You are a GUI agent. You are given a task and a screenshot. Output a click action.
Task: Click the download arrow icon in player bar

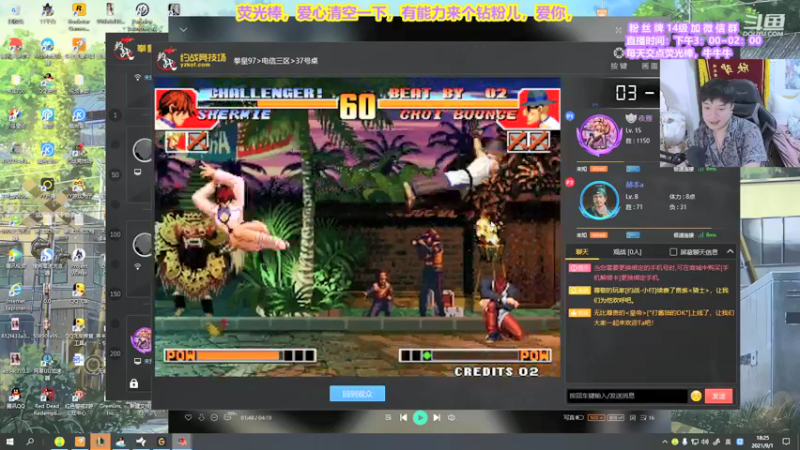[x=201, y=417]
